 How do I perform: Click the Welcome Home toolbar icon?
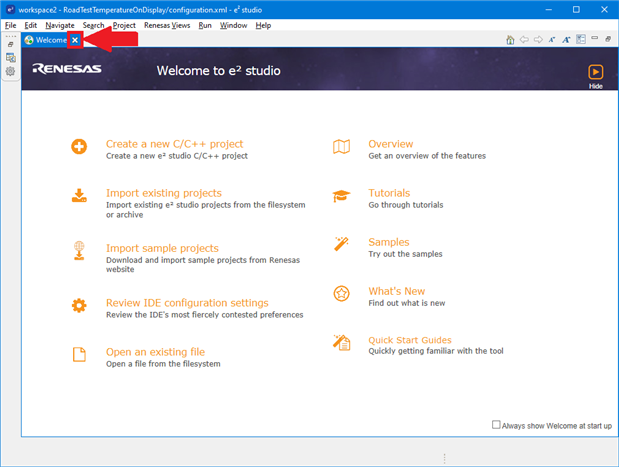510,39
